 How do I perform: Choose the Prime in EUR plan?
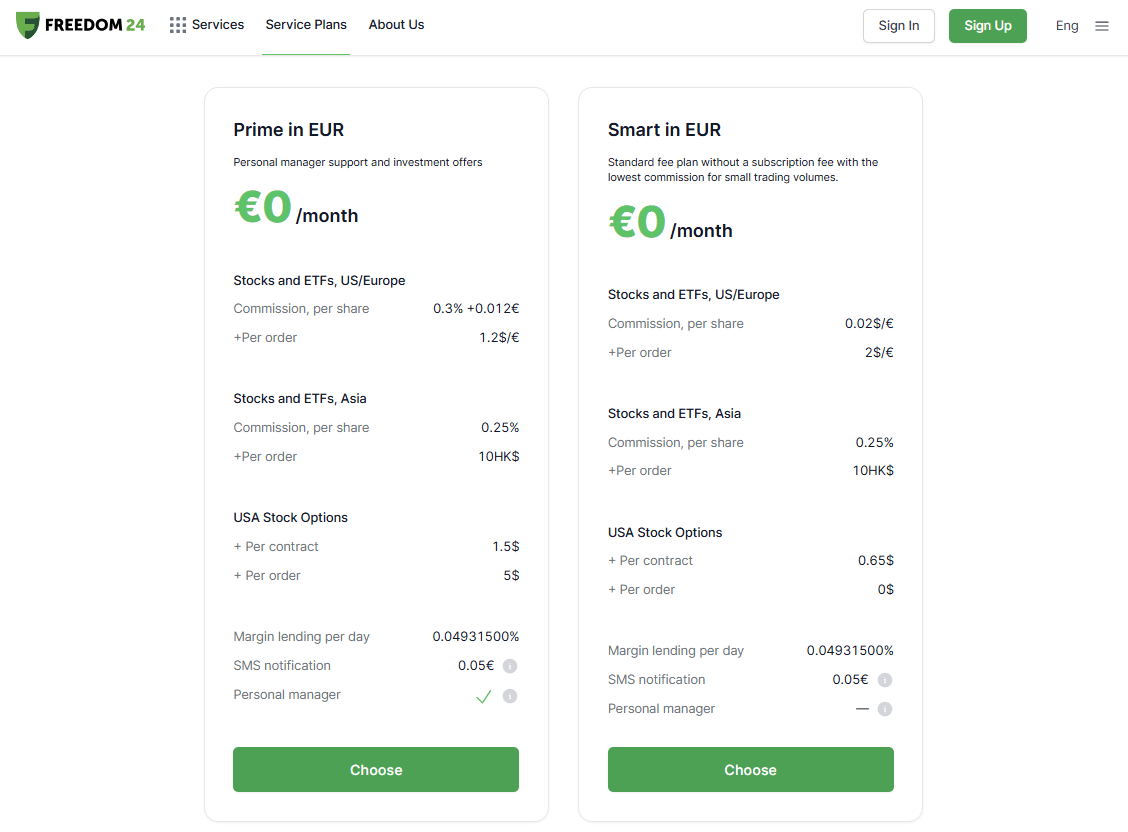pyautogui.click(x=376, y=769)
